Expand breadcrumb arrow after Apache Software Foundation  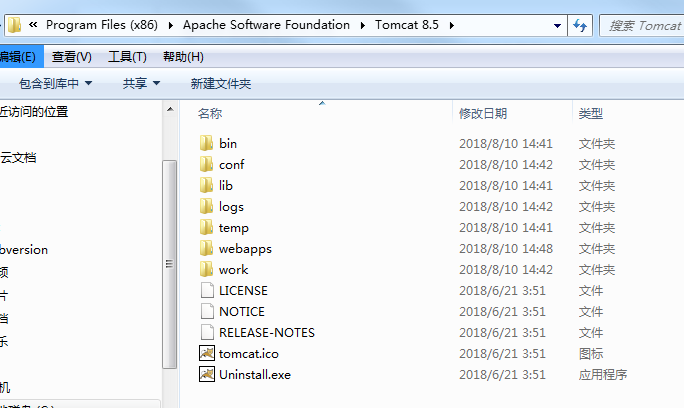[x=363, y=25]
